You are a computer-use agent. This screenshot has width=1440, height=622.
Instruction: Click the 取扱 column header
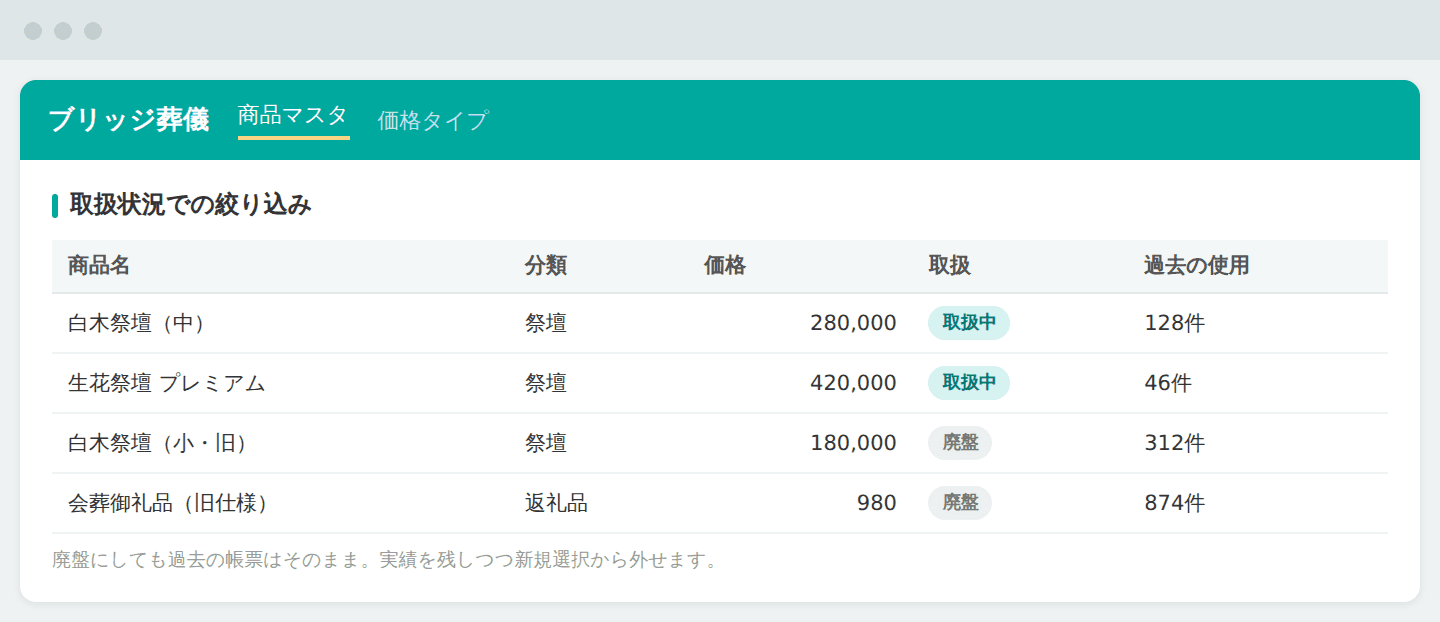949,266
